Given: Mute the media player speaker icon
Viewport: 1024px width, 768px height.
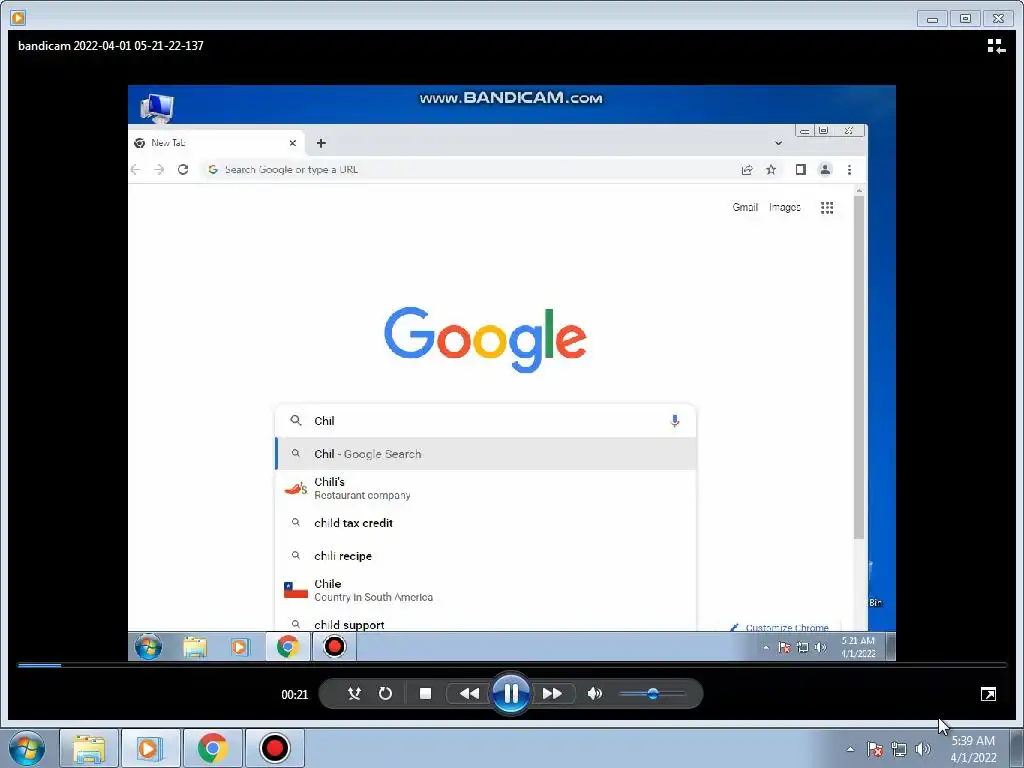Looking at the screenshot, I should coord(594,694).
